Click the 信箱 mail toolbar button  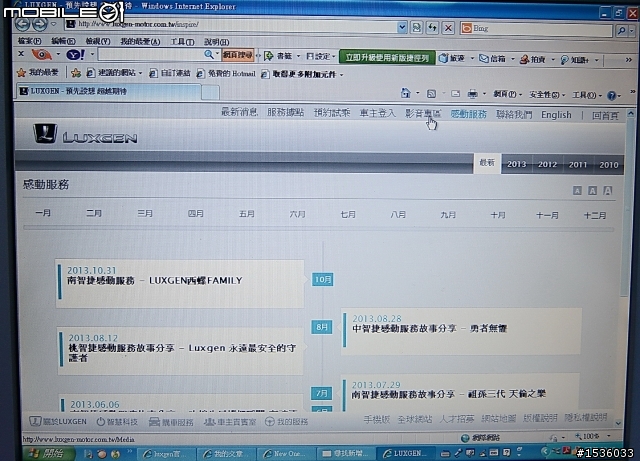pyautogui.click(x=493, y=59)
